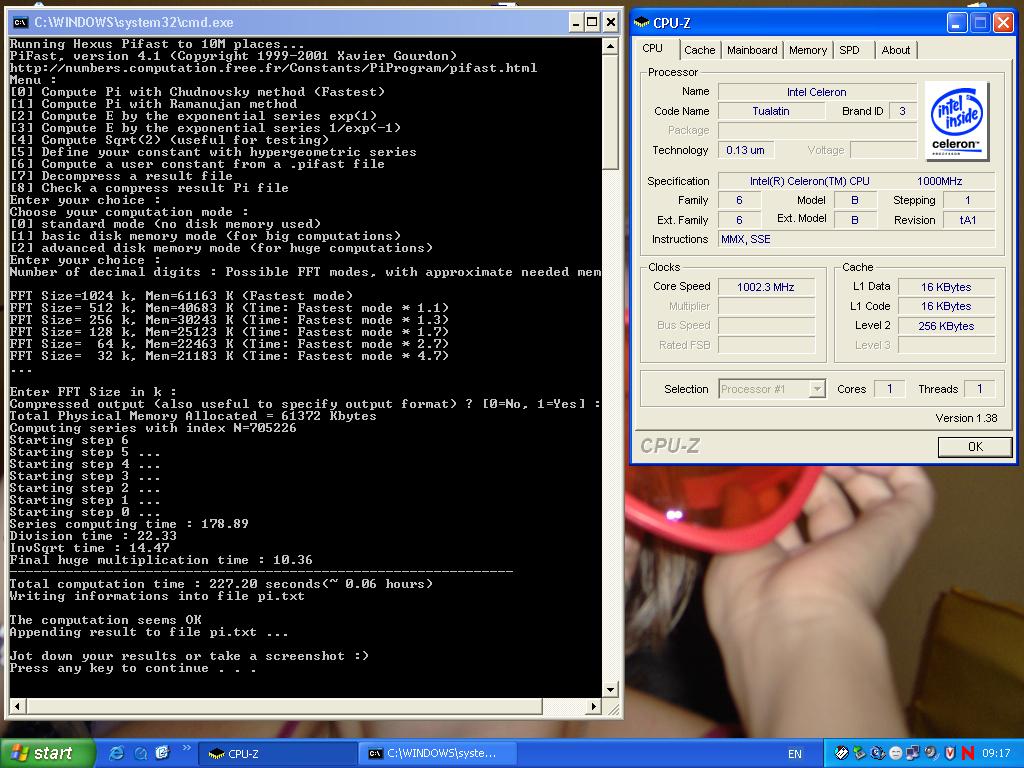Click the 'InvSqrt time : 14.47' line

(x=89, y=548)
